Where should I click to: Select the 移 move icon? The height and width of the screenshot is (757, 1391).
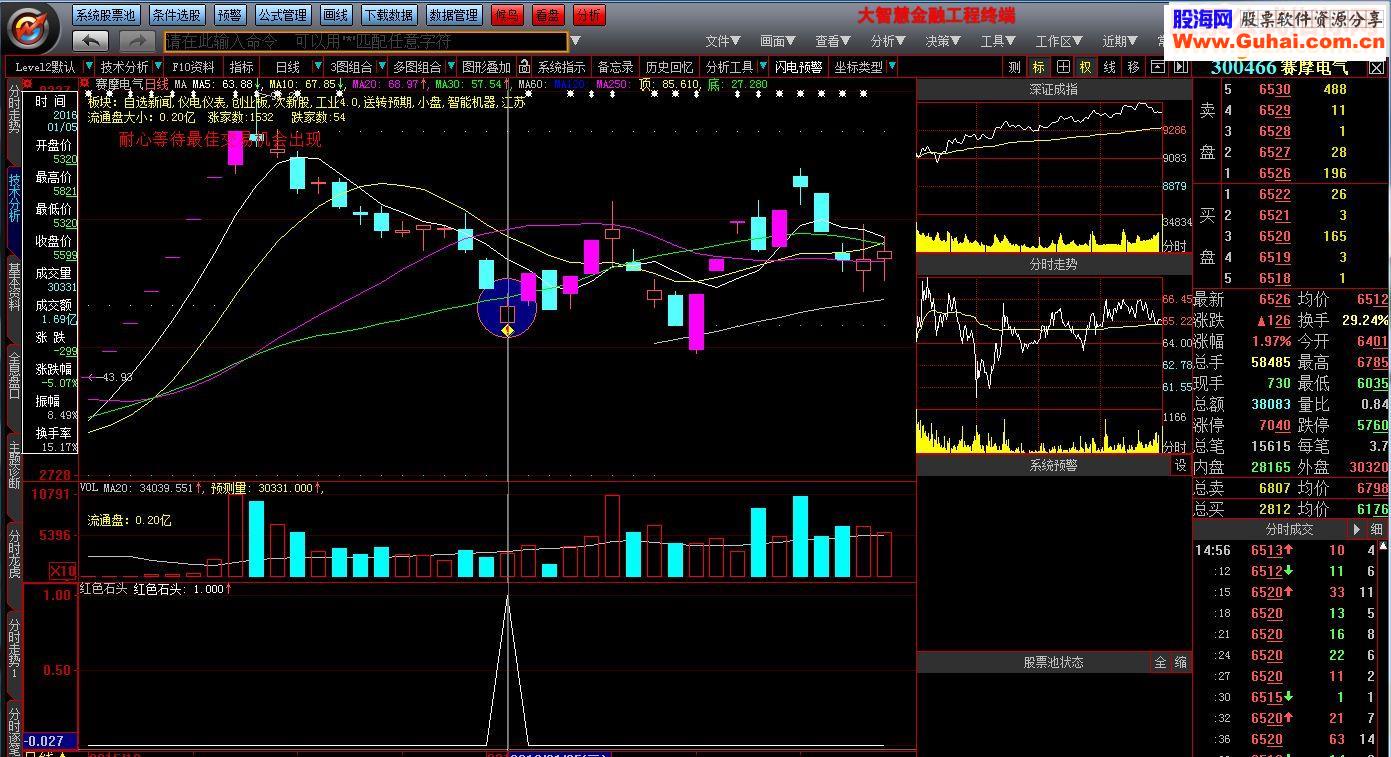[x=1133, y=67]
